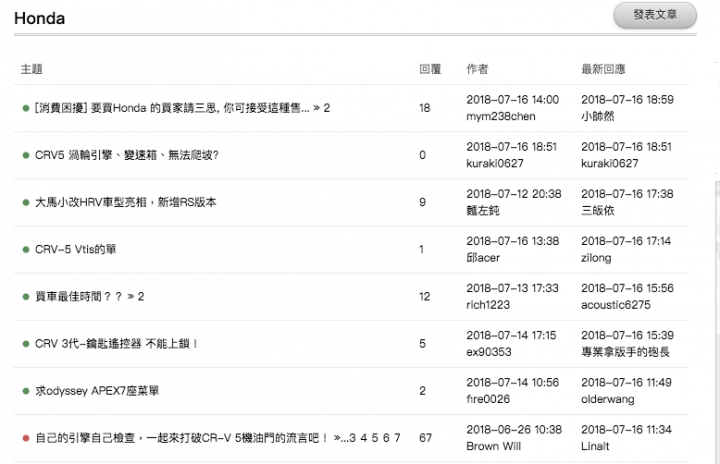Open thread 要買Honda 的買家請三思
Image resolution: width=720 pixels, height=464 pixels.
point(172,108)
